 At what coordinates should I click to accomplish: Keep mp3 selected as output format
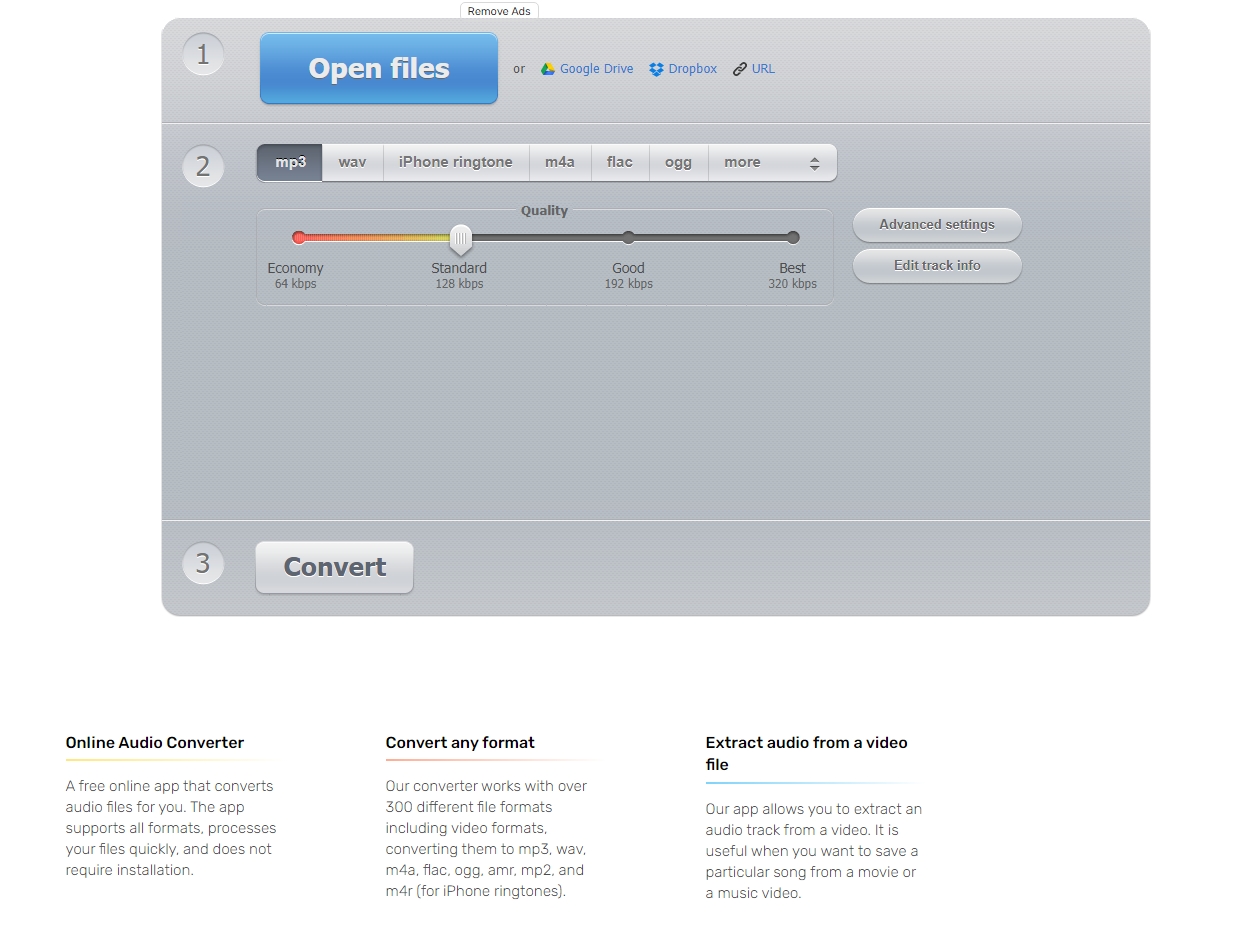(x=289, y=162)
